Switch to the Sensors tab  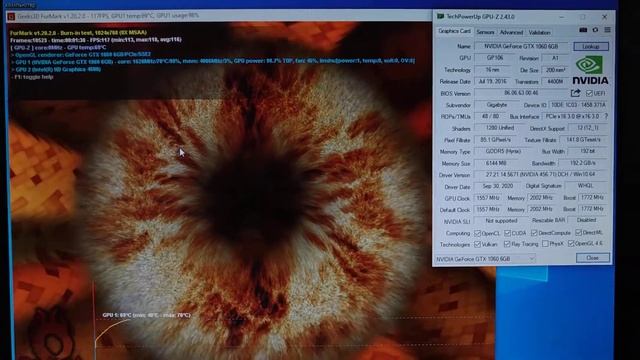(x=485, y=32)
